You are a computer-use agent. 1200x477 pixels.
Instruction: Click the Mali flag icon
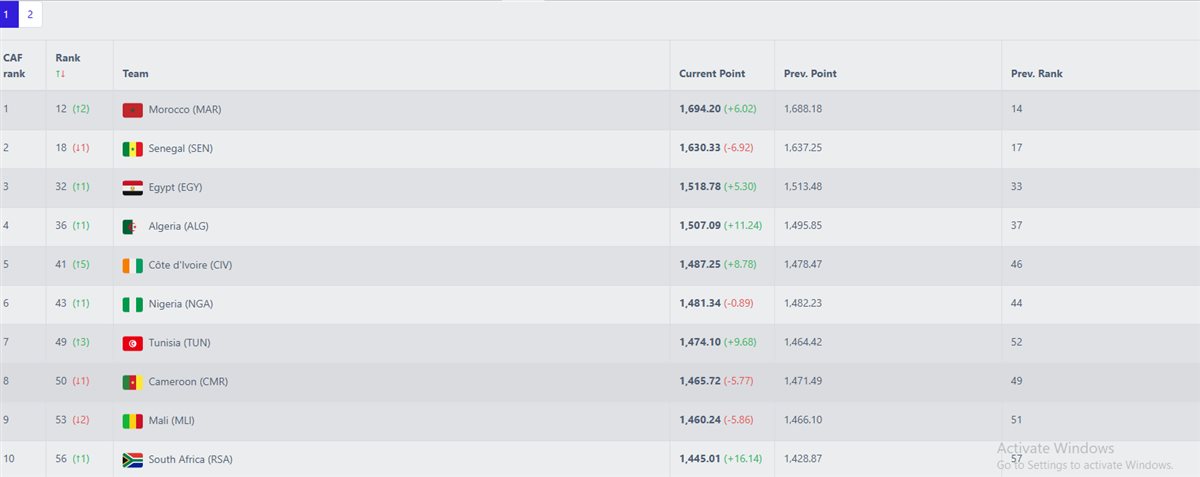coord(132,421)
